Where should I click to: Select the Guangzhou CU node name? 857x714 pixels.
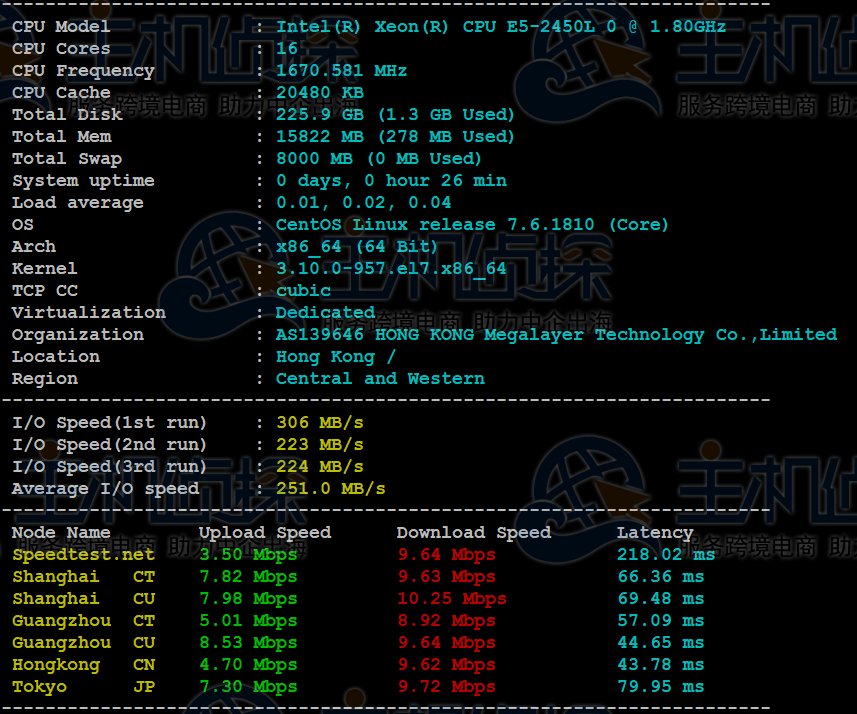pyautogui.click(x=84, y=642)
